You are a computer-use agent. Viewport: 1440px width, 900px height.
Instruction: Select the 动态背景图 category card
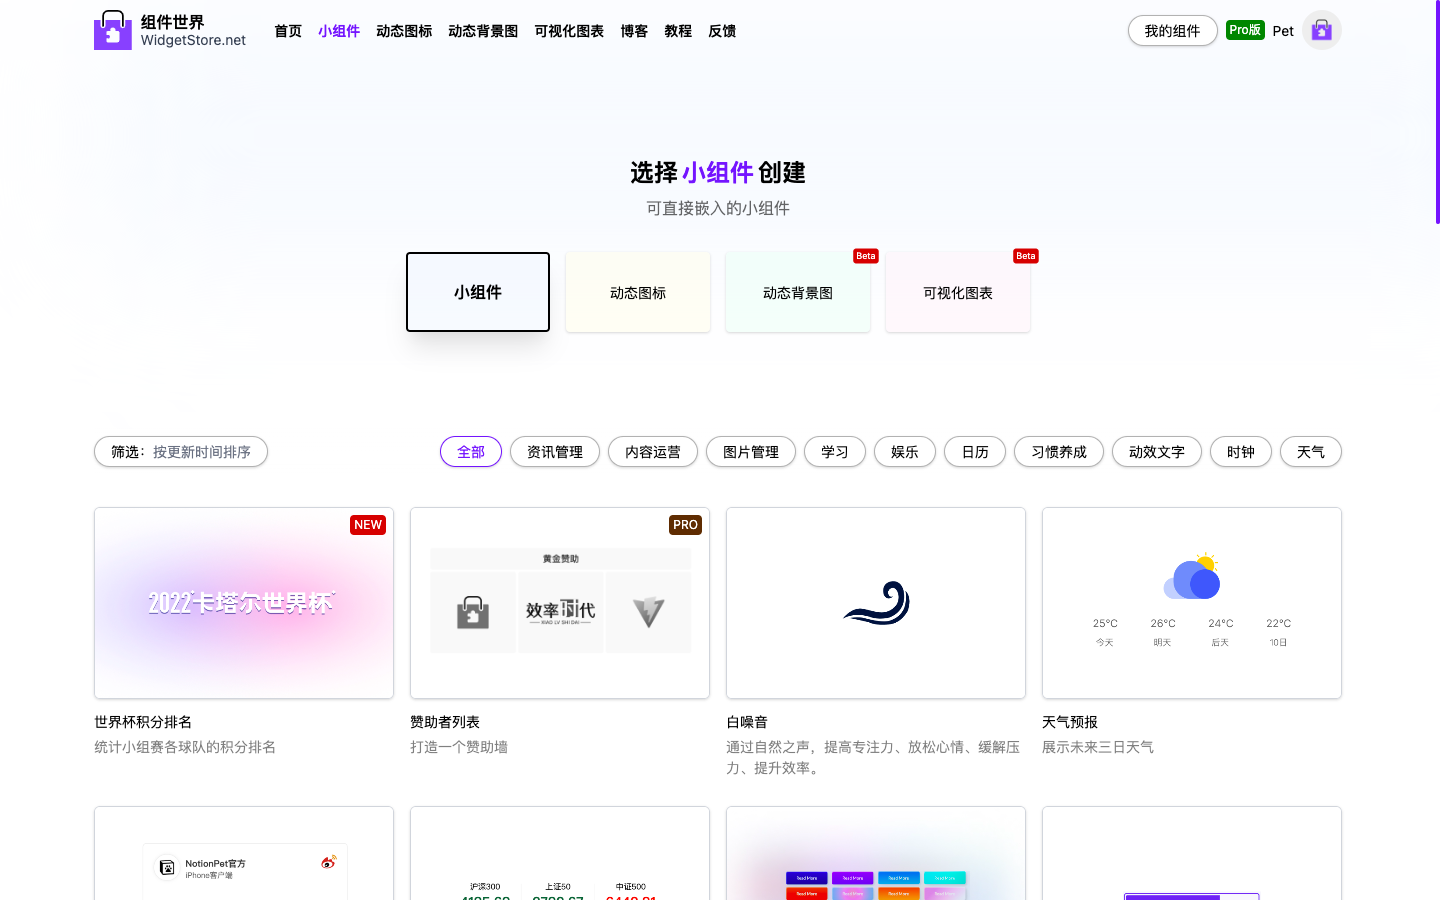(798, 292)
